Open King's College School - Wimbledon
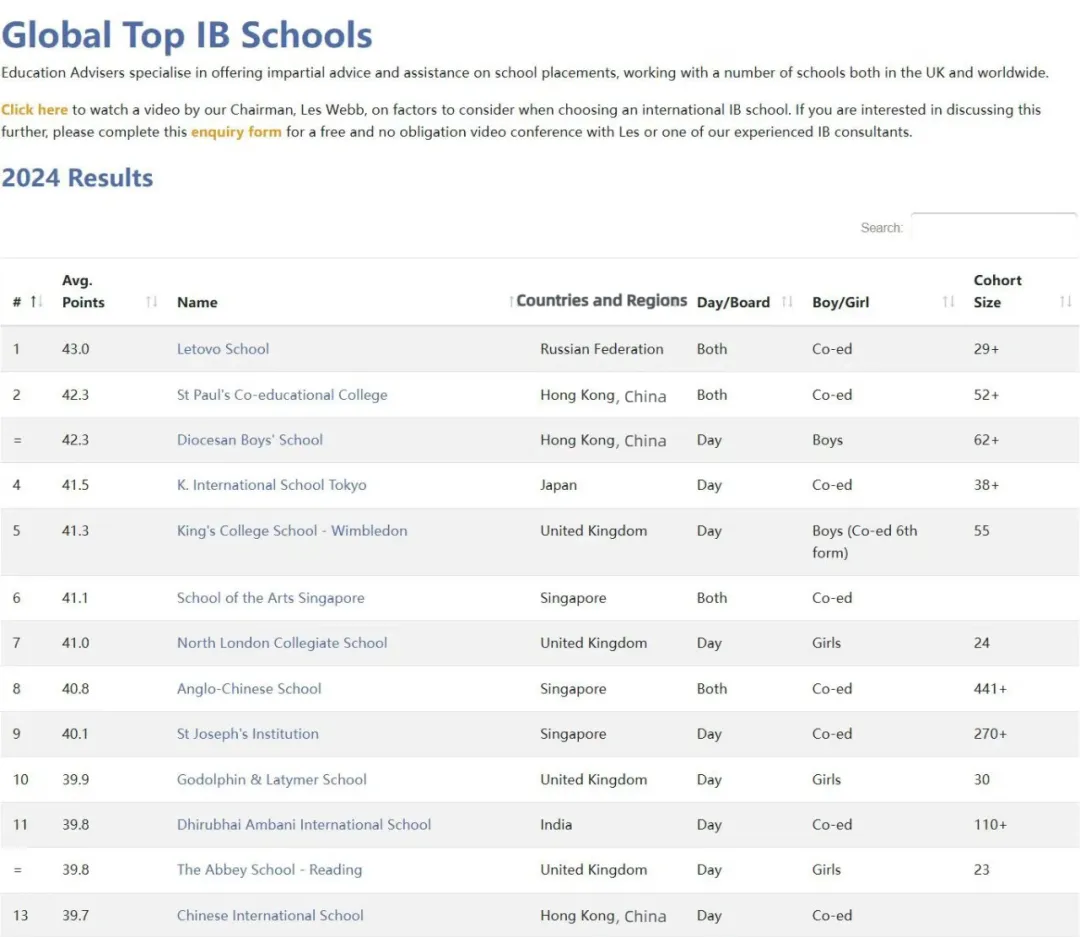Viewport: 1080px width, 937px height. point(292,531)
